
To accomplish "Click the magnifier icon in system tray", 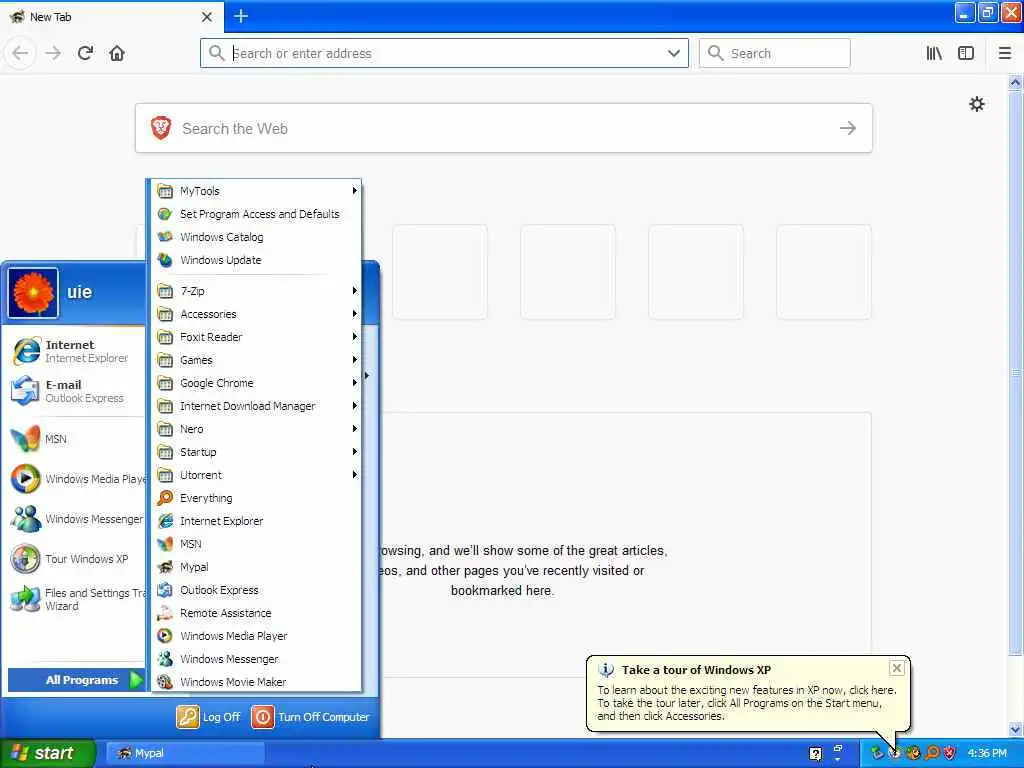I will click(x=932, y=753).
